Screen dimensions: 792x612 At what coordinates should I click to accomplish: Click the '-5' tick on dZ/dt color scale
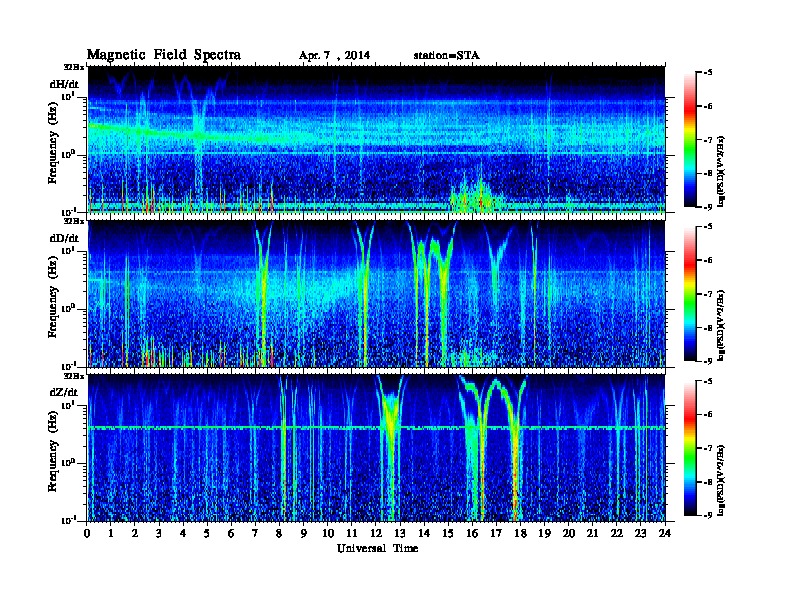pyautogui.click(x=707, y=381)
